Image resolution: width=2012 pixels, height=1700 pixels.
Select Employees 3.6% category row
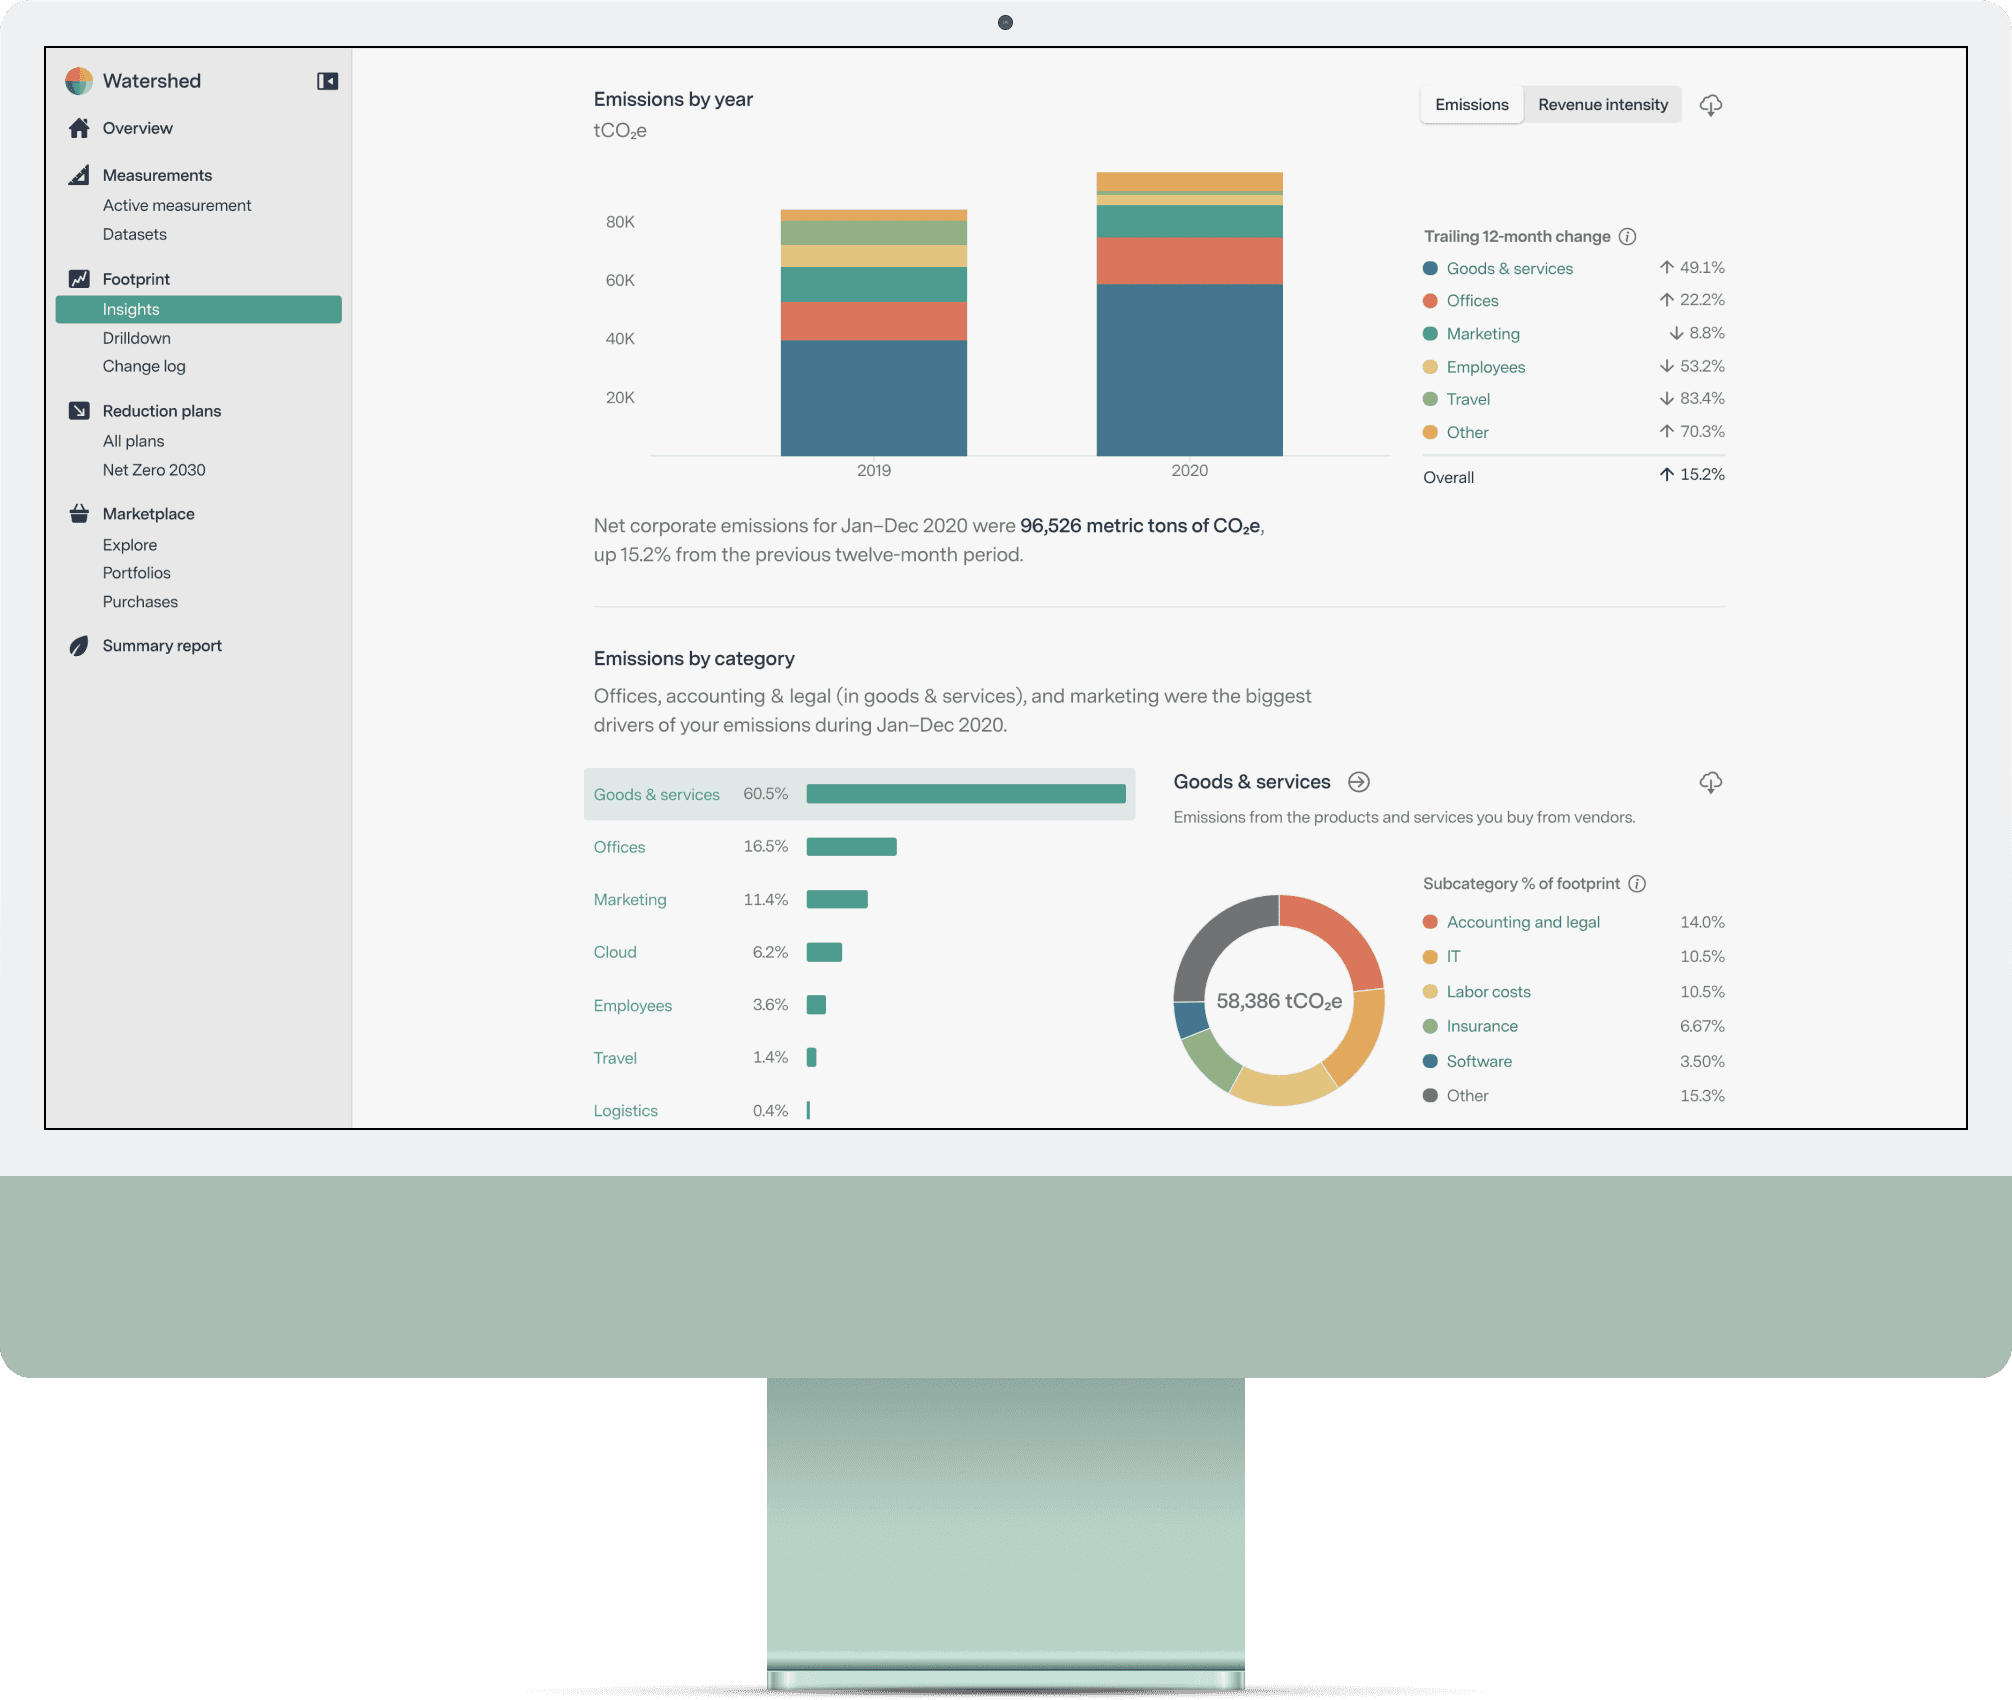[x=859, y=1005]
